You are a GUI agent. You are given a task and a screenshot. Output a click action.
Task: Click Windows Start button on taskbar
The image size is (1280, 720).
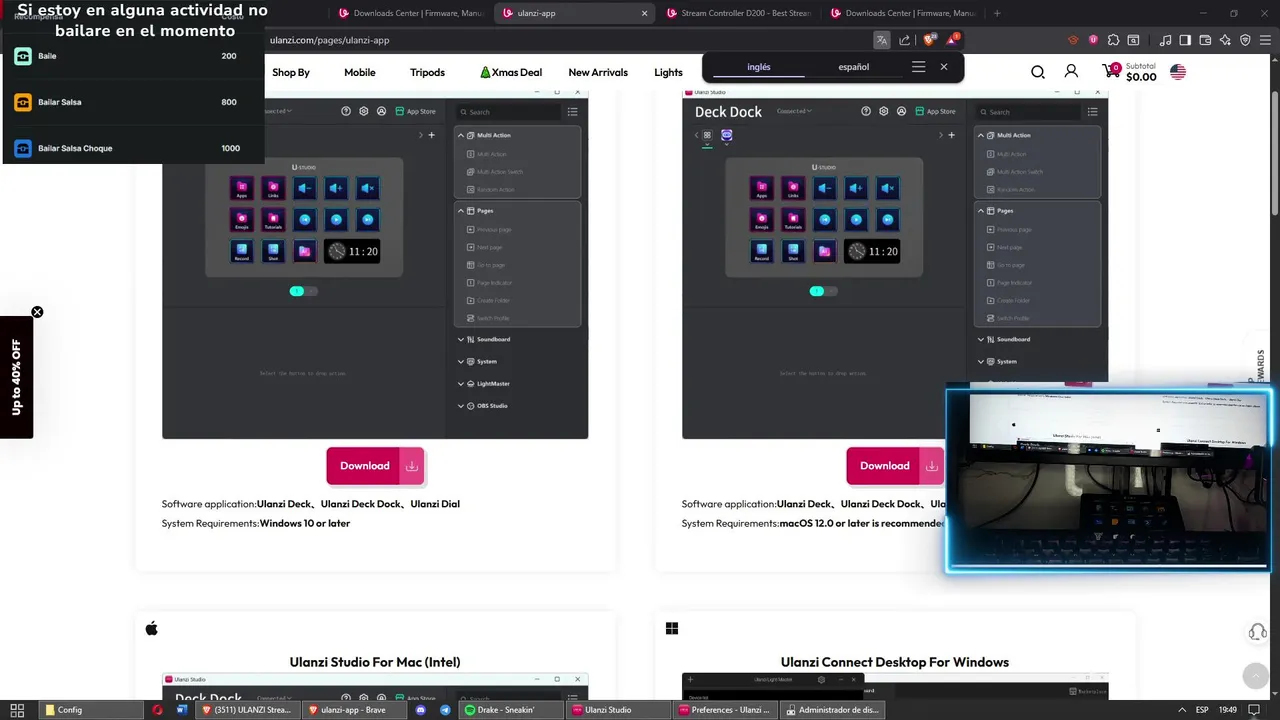(16, 710)
